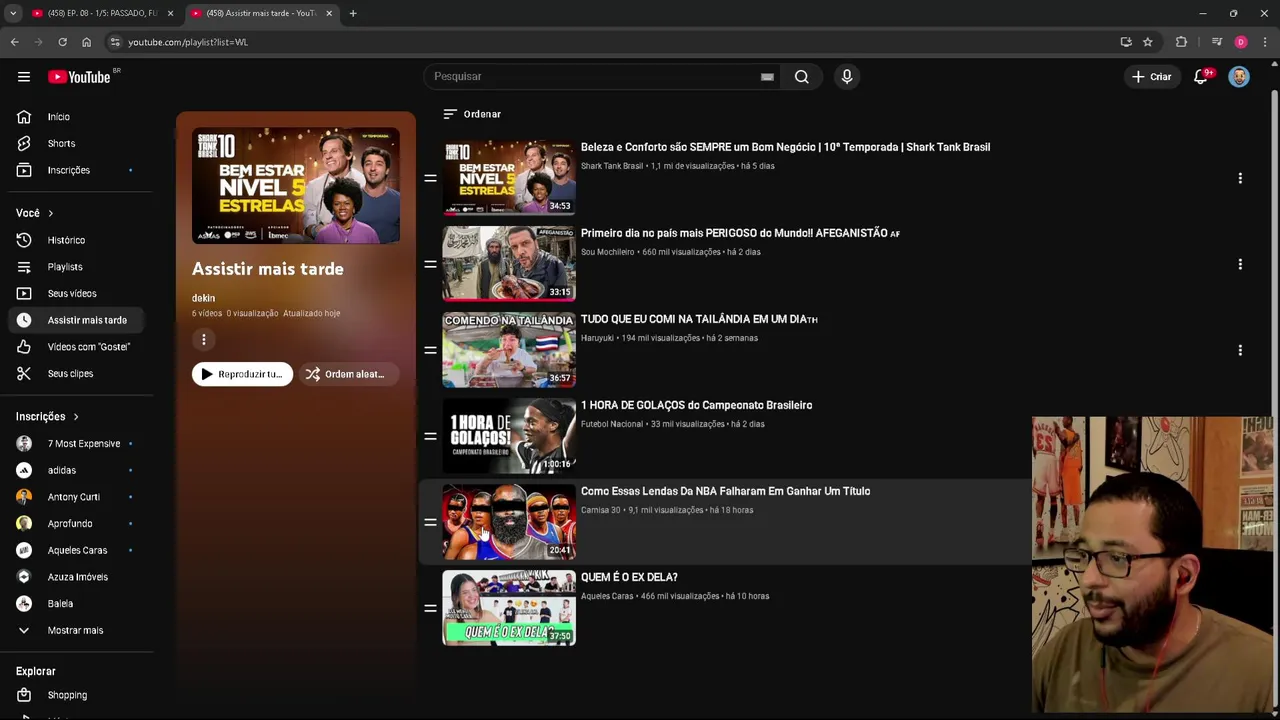Viewport: 1280px width, 720px height.
Task: Open 7 Most Expensive channel
Action: 76,443
